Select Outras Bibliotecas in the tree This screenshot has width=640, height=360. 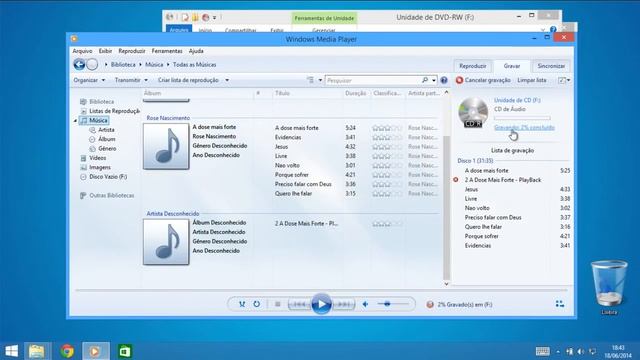pos(111,196)
